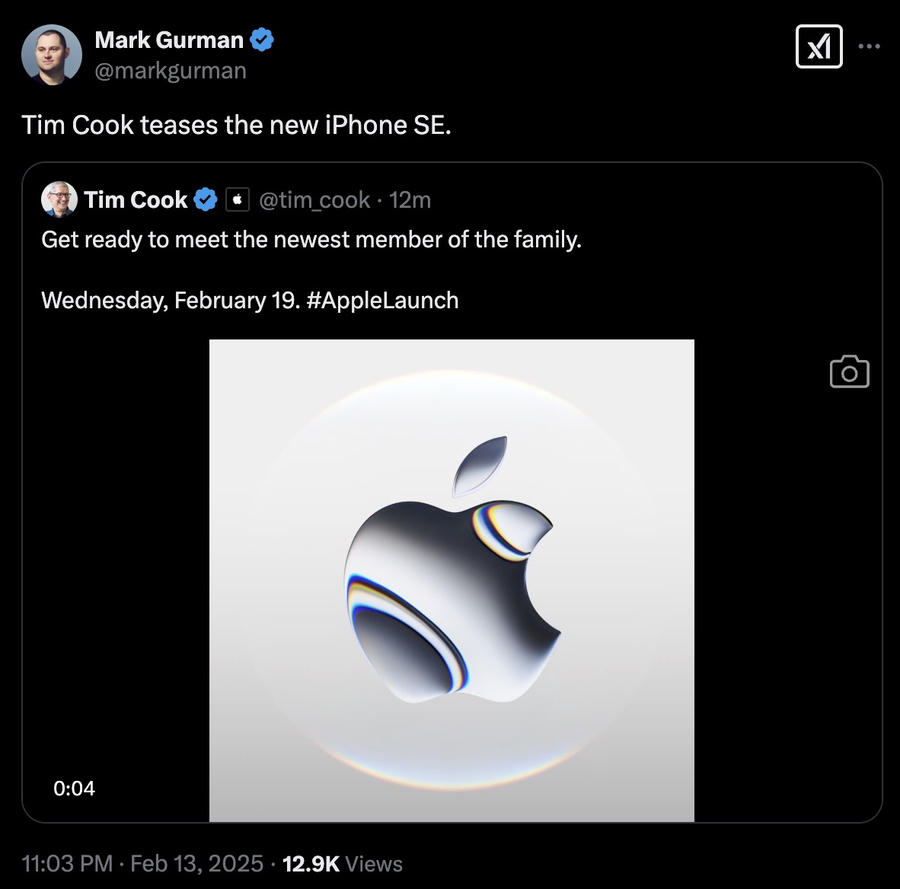Click the quoted text about the newest family member
This screenshot has width=900, height=889.
pos(311,239)
